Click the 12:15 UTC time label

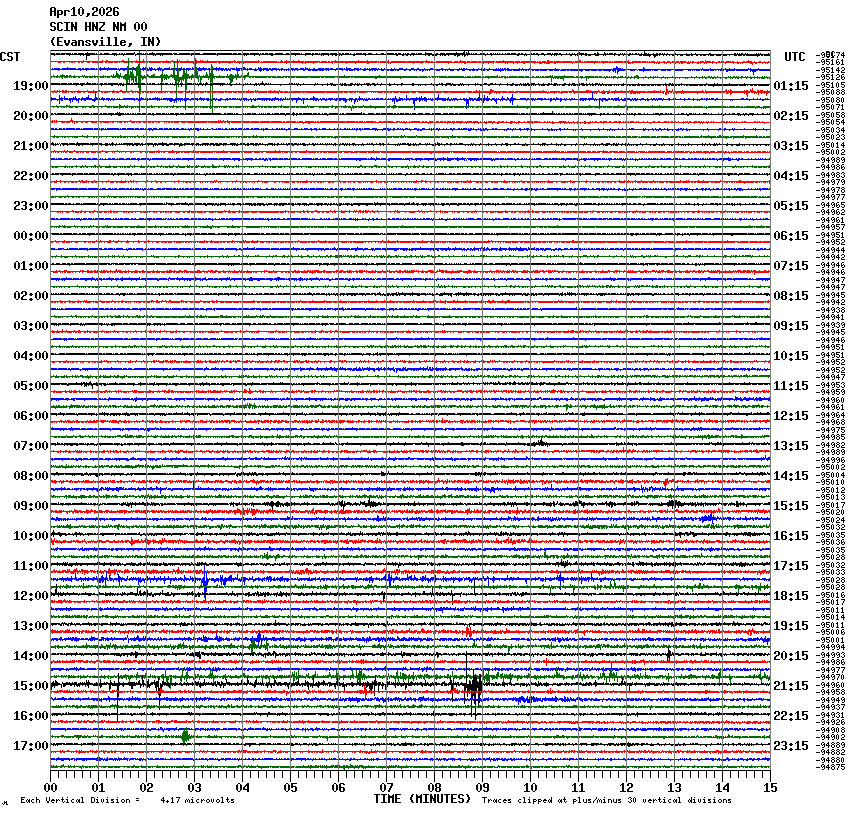791,416
